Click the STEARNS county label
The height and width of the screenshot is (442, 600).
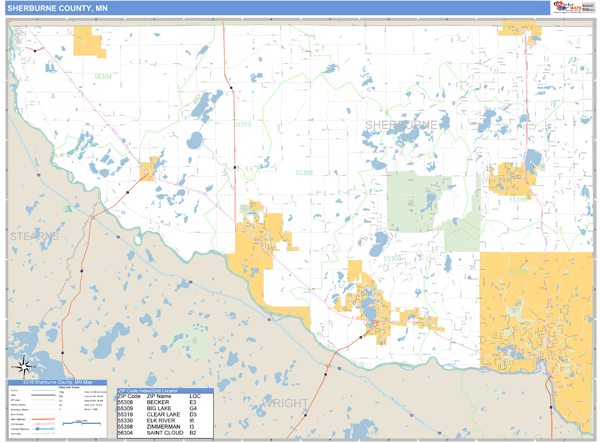[36, 234]
